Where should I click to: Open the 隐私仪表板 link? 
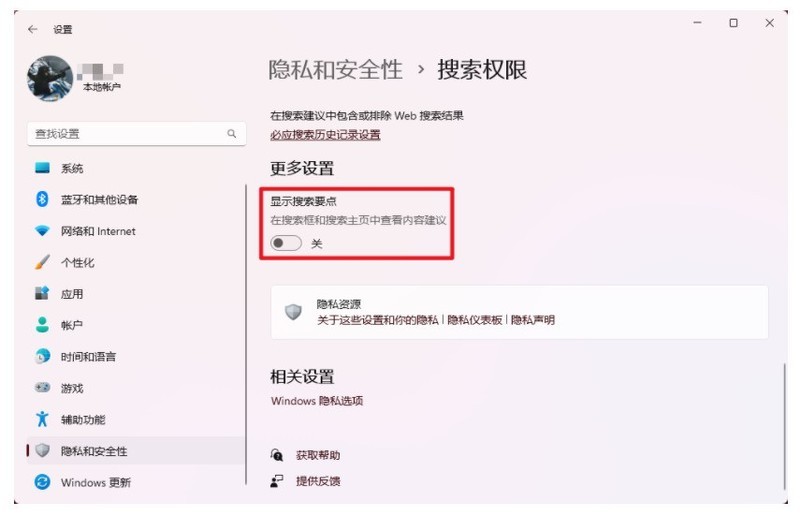(x=474, y=320)
